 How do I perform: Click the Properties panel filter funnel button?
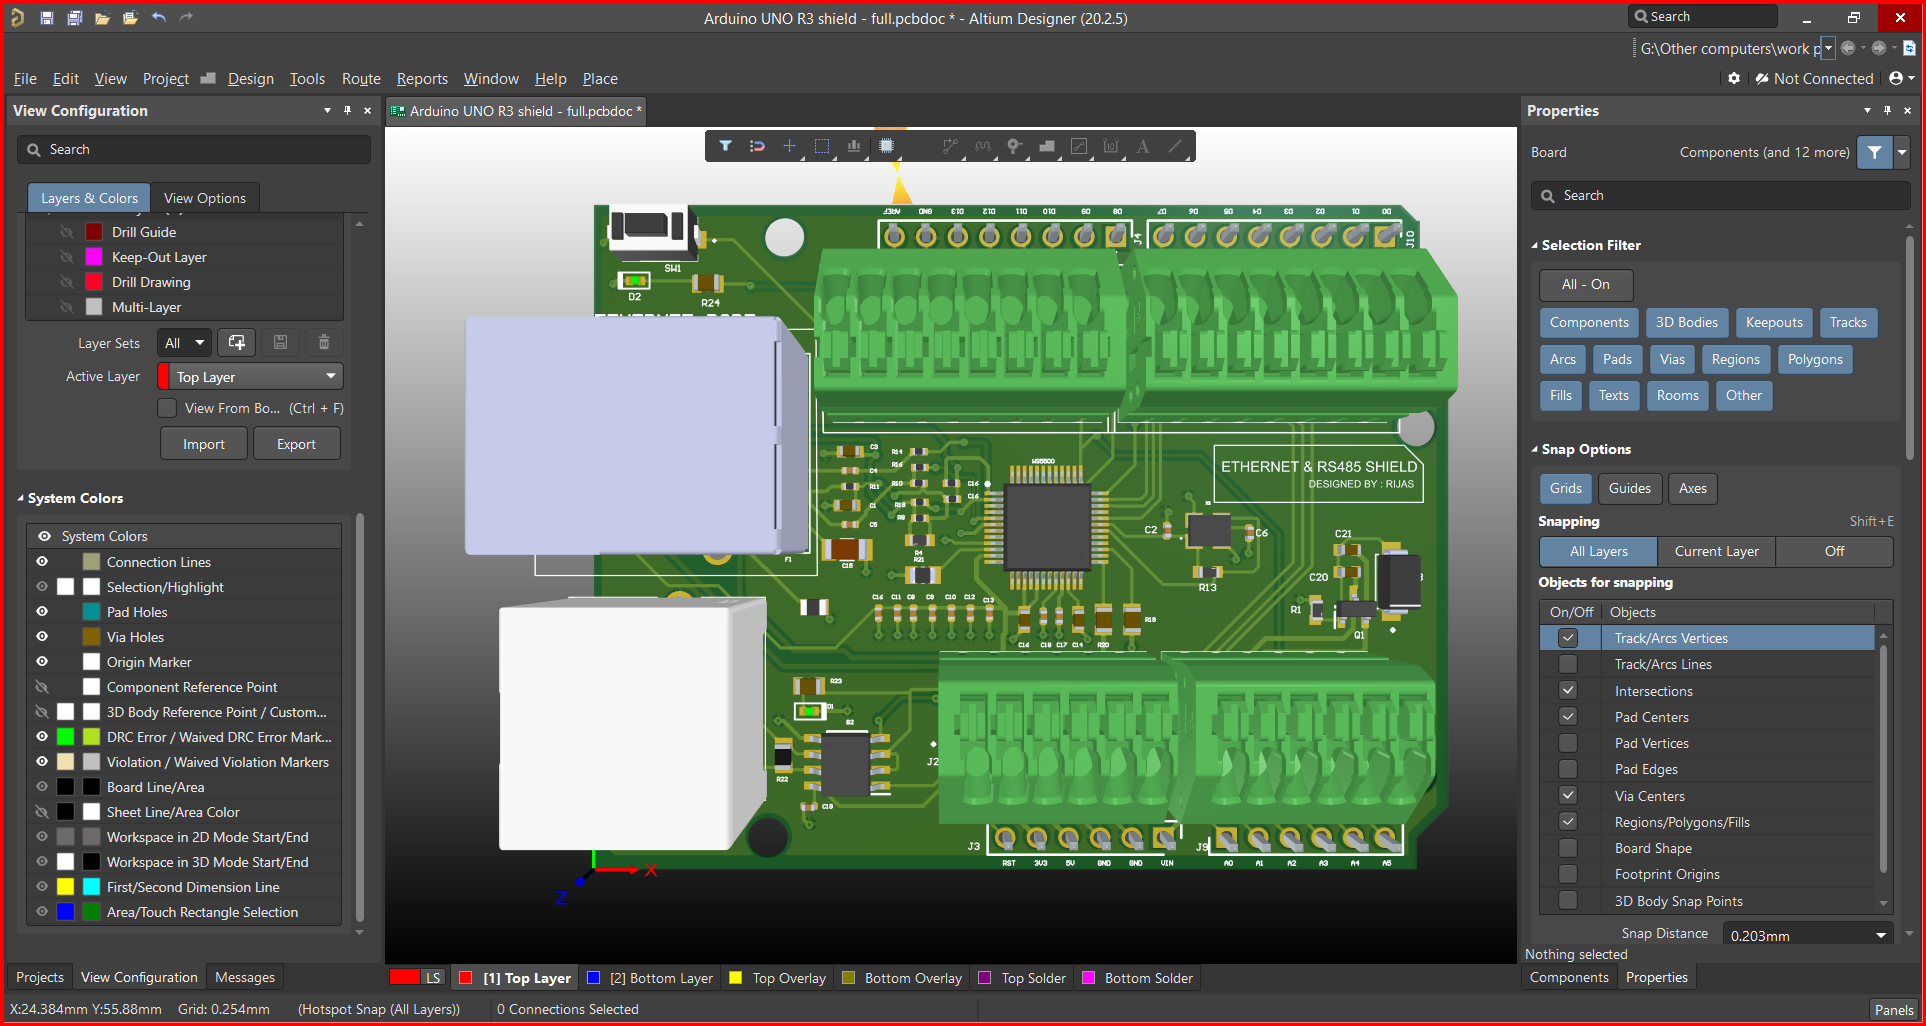1875,153
